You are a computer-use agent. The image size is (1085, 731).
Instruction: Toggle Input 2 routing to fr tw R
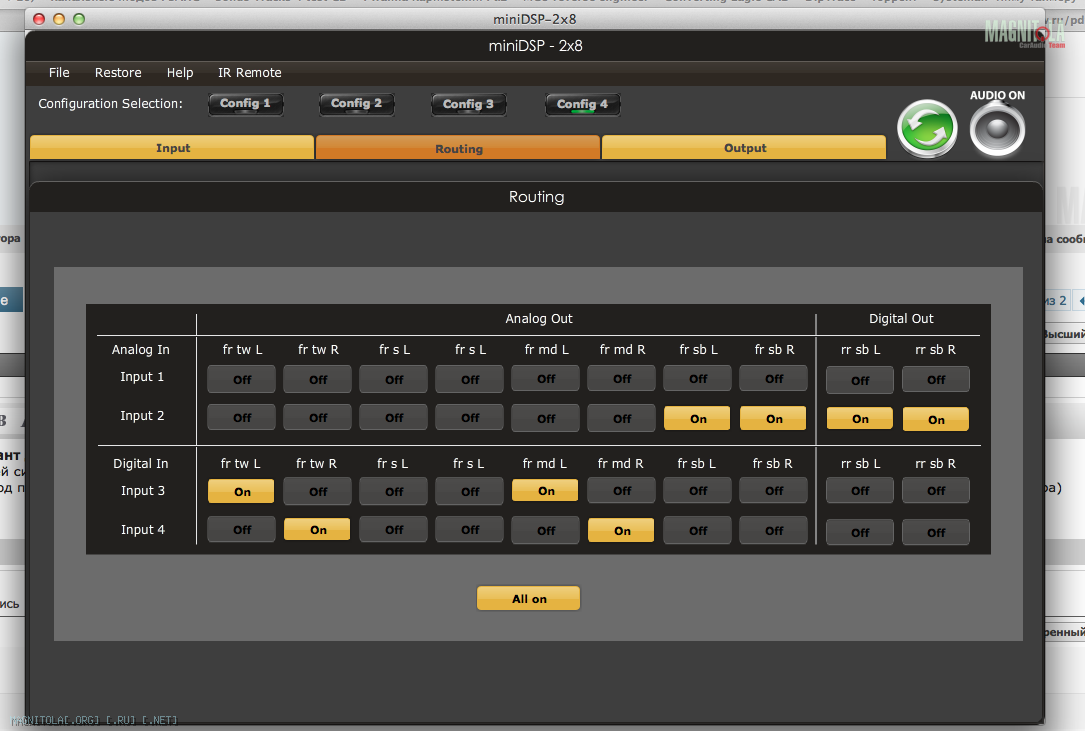[x=318, y=417]
